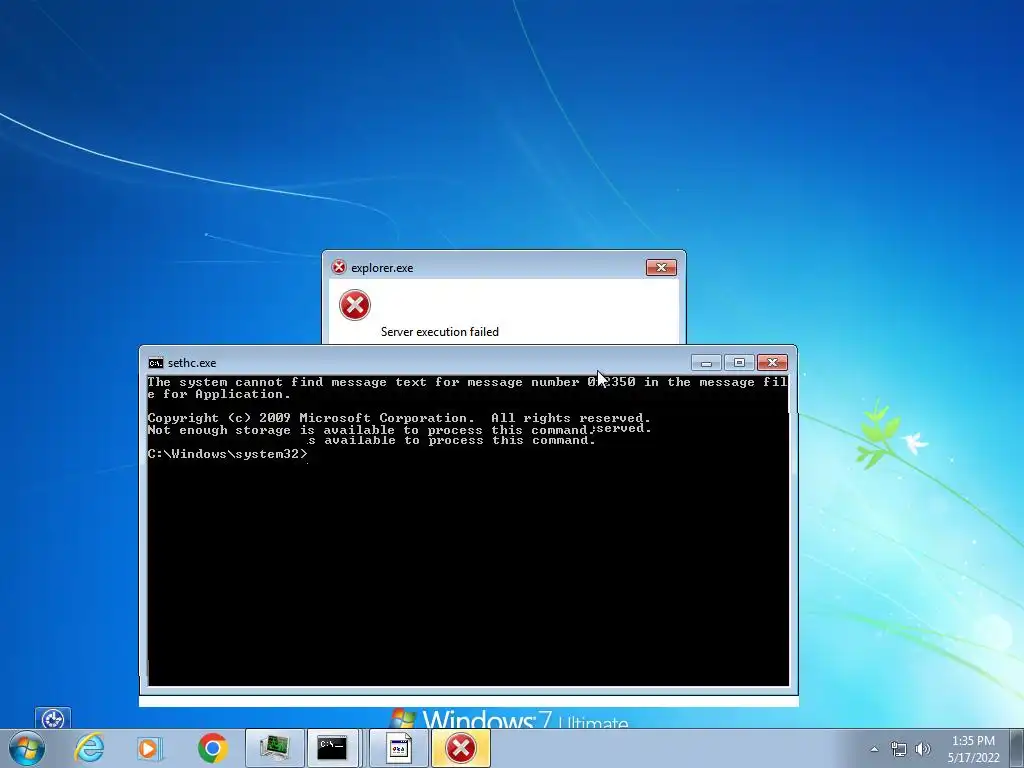
Task: Click the red error icon in explorer.exe dialog
Action: tap(355, 305)
